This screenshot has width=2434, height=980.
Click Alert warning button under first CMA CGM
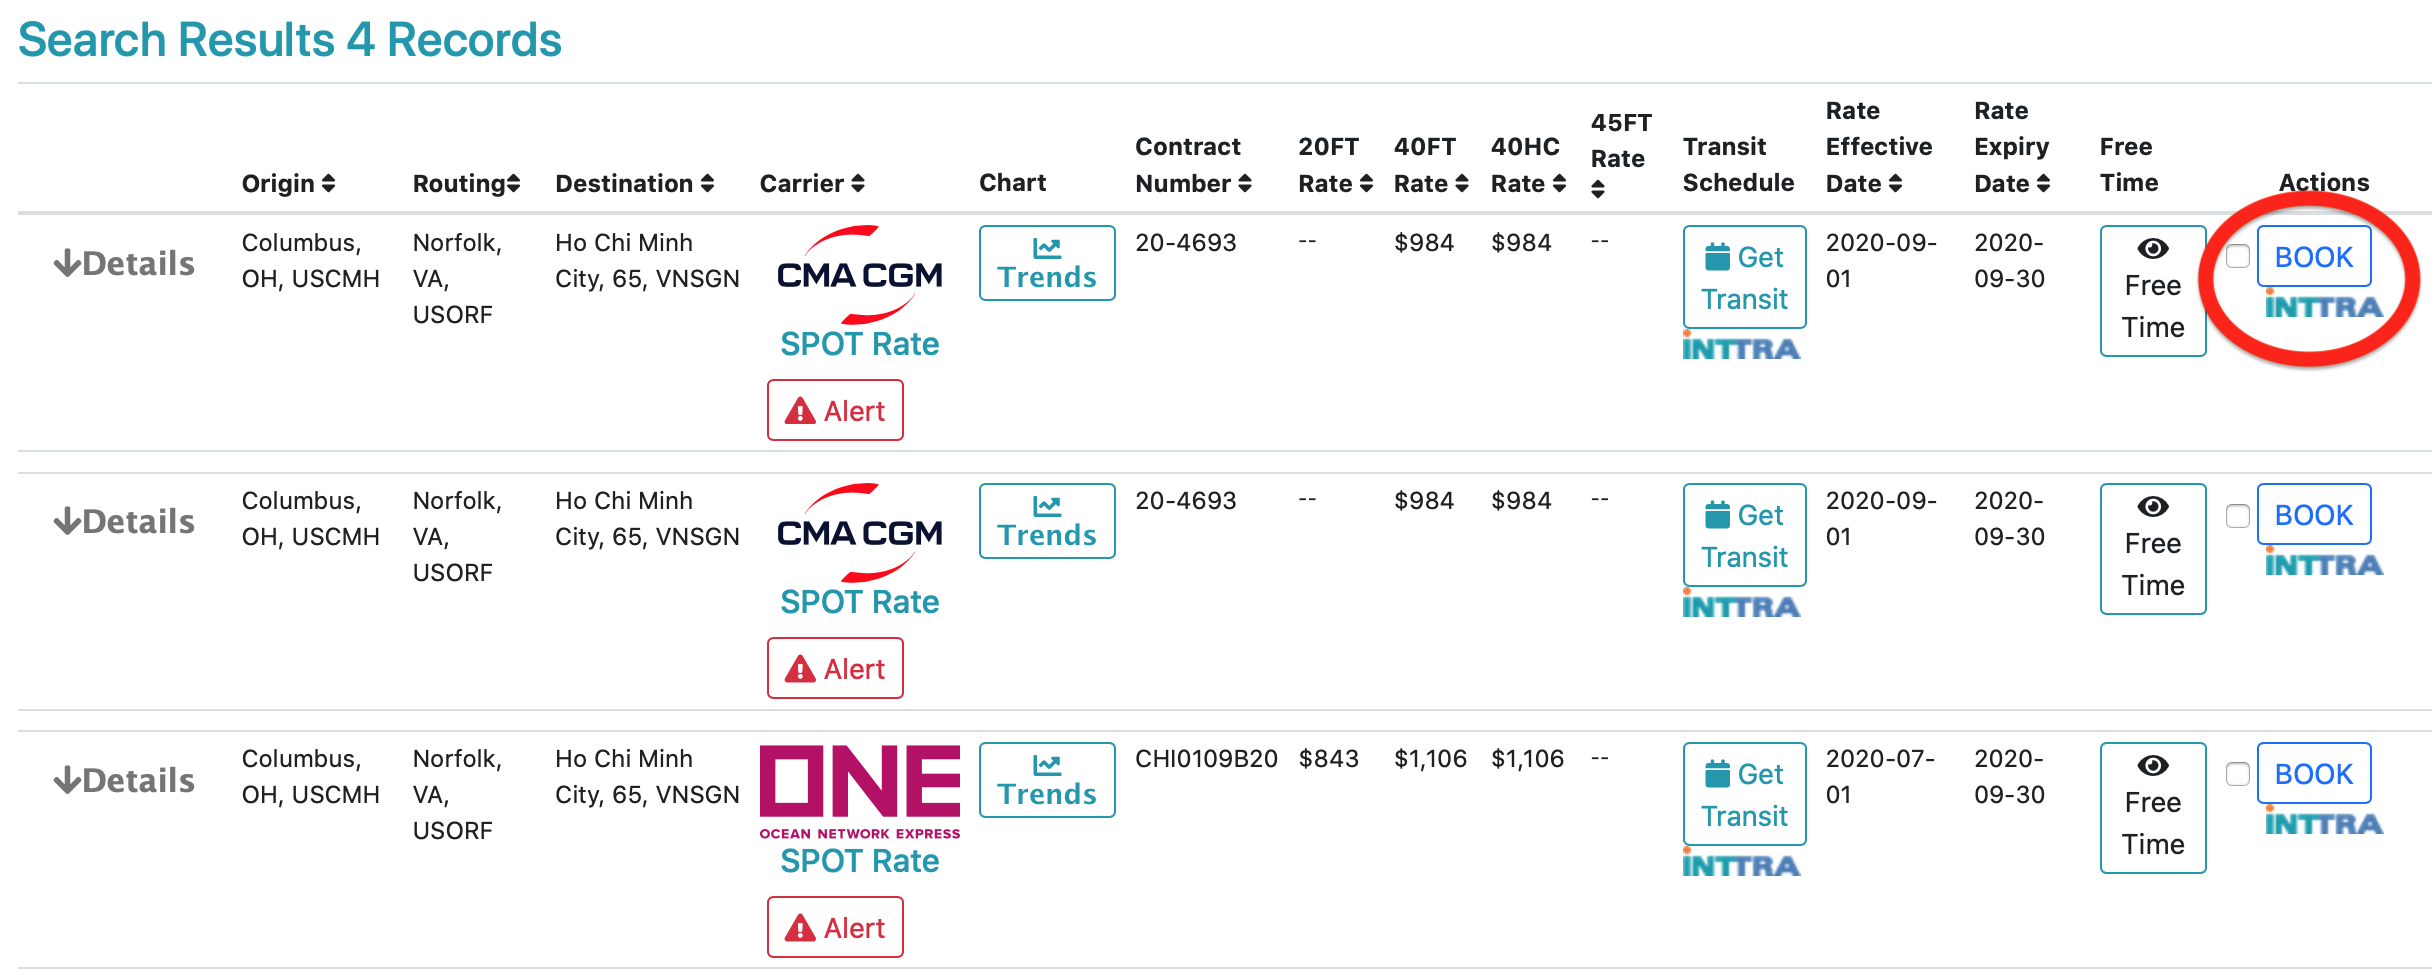point(835,410)
